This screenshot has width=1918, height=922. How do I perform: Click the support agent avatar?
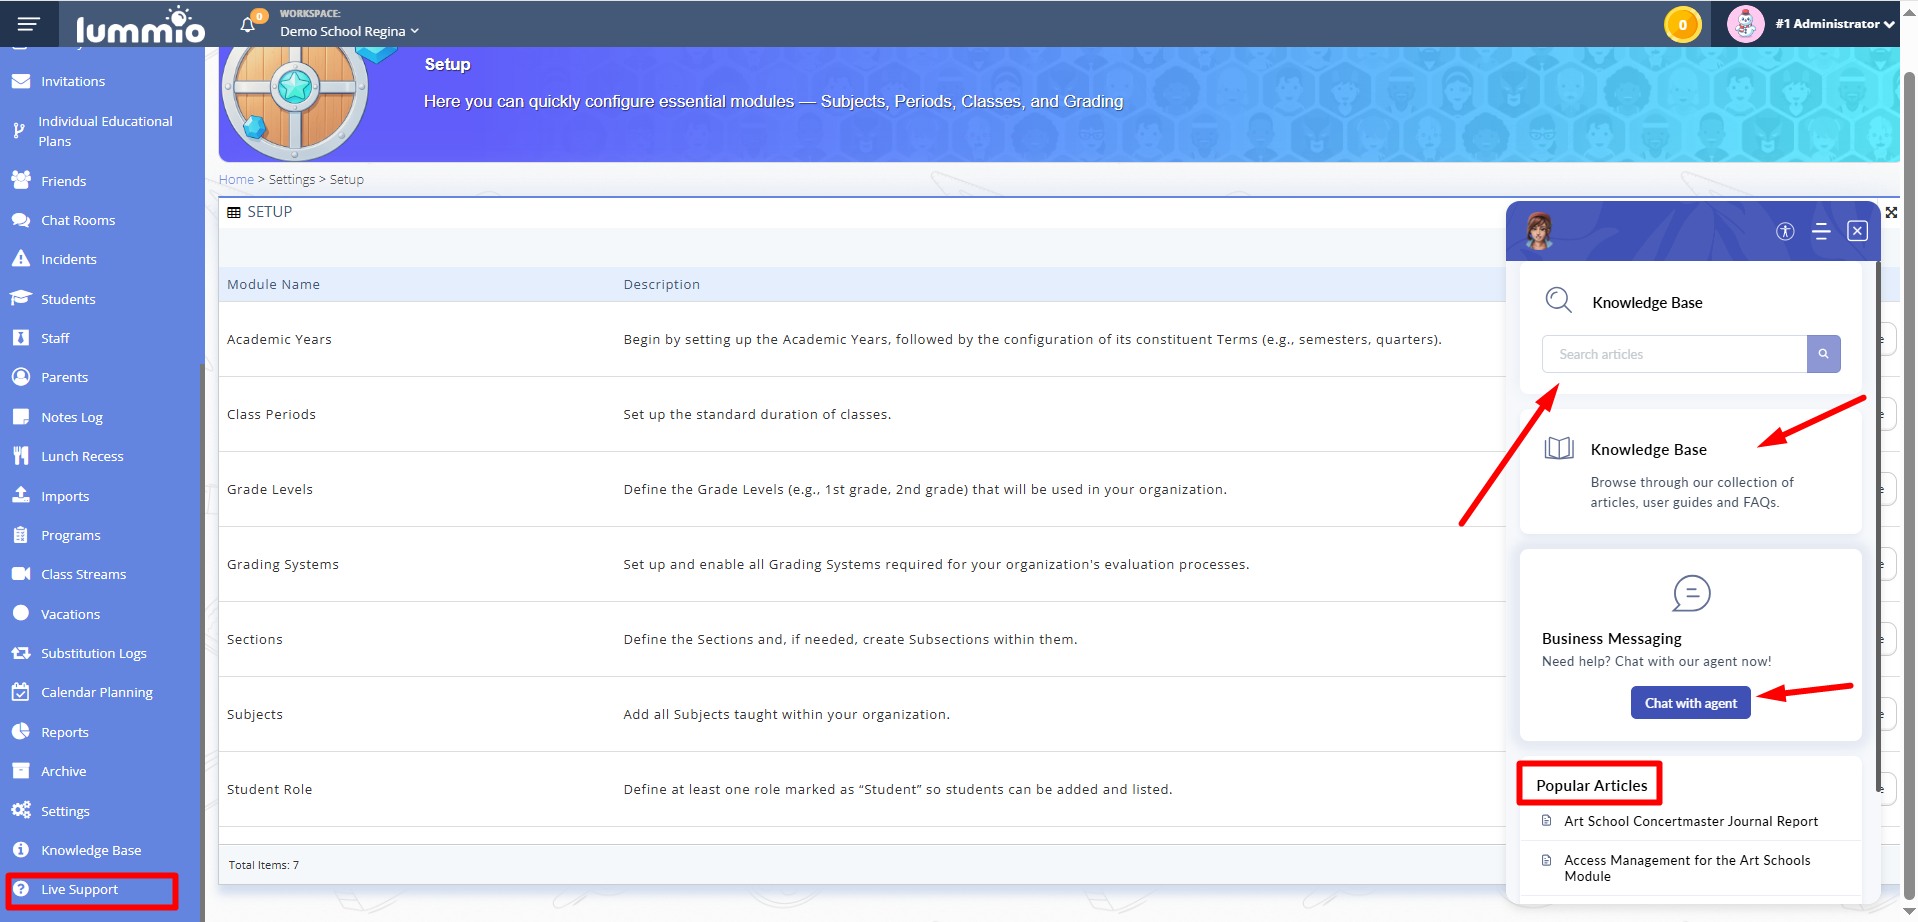coord(1539,231)
